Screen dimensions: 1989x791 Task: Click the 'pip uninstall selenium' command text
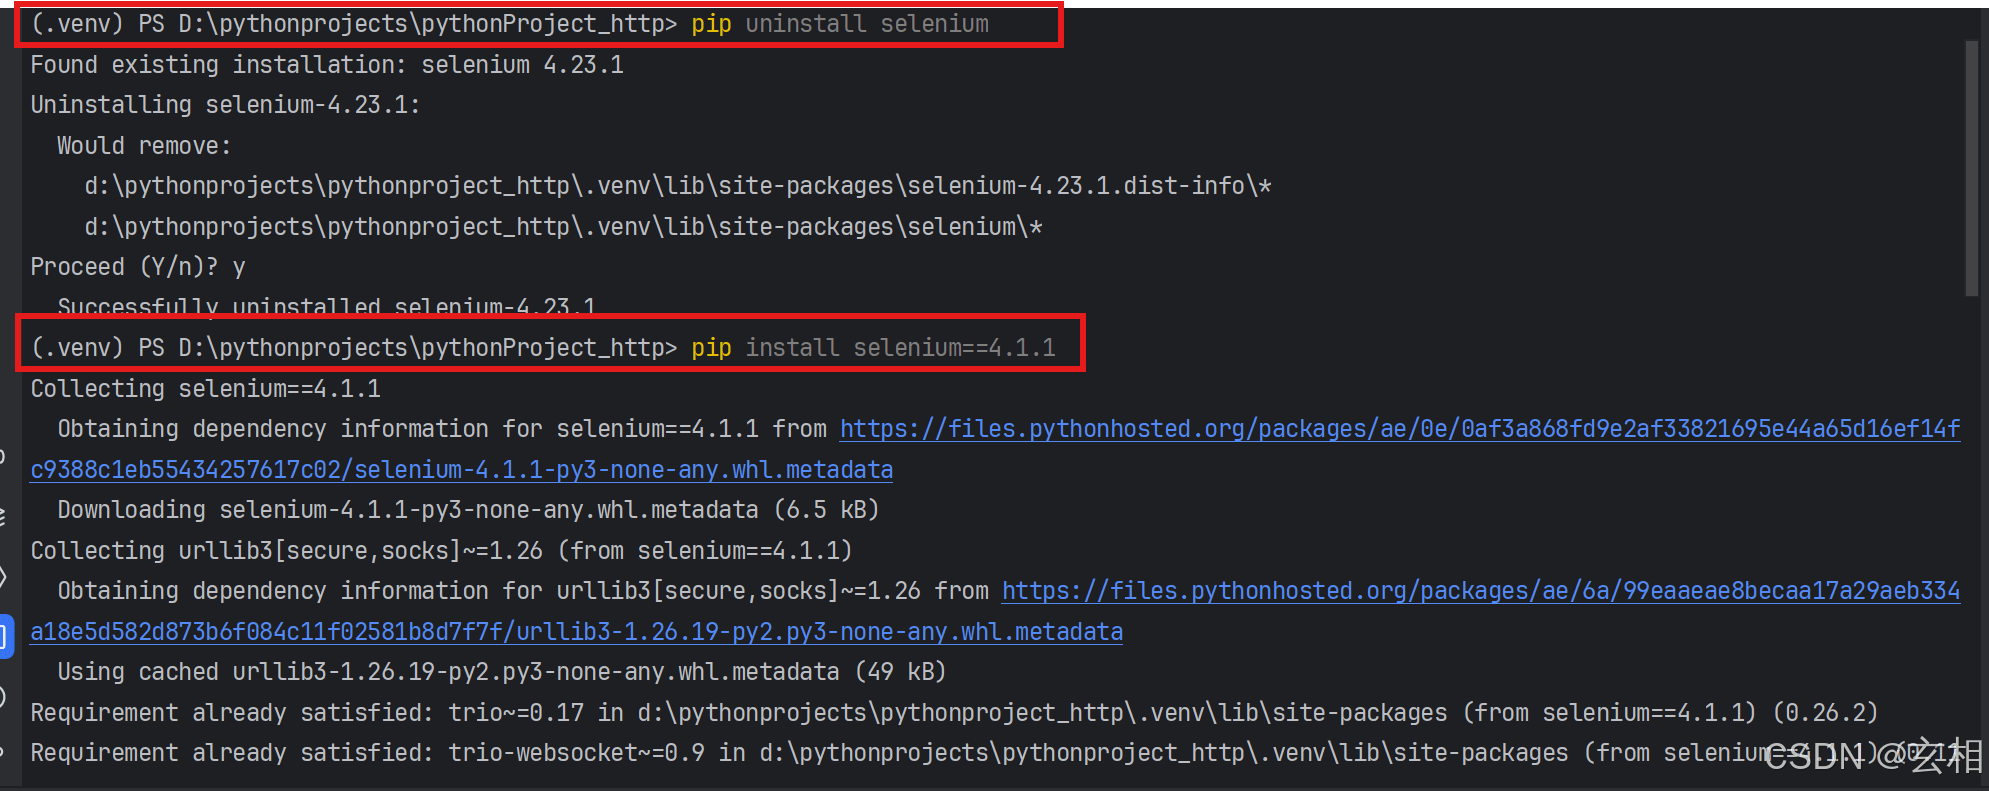[839, 24]
